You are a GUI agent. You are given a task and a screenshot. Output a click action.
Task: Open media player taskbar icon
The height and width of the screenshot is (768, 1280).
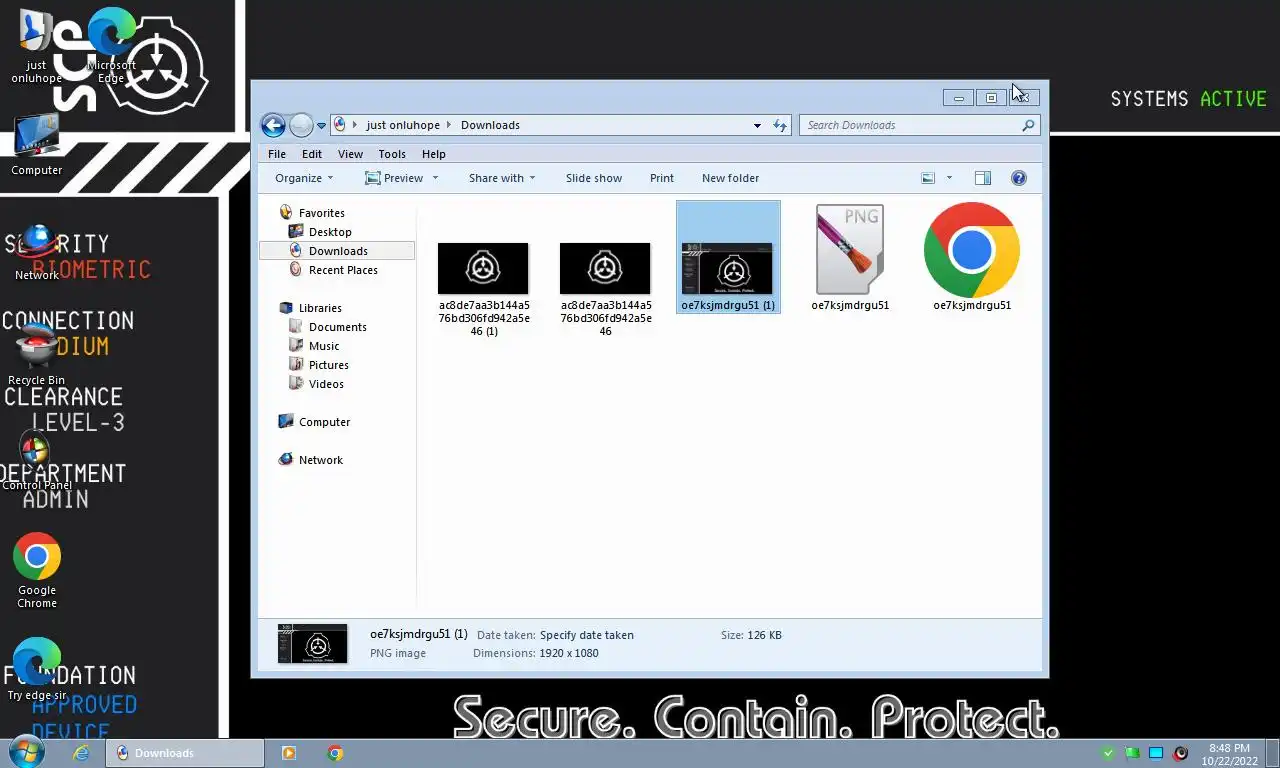pyautogui.click(x=289, y=753)
